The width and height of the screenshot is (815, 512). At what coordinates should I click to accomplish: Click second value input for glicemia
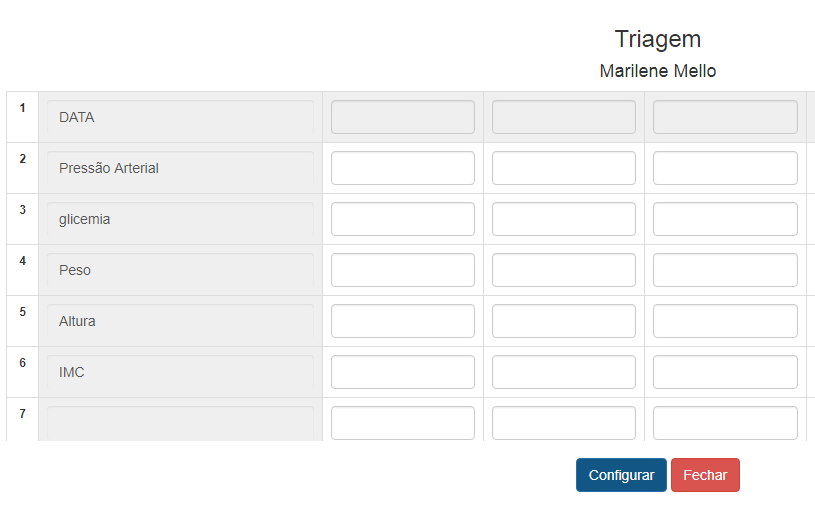[x=564, y=219]
